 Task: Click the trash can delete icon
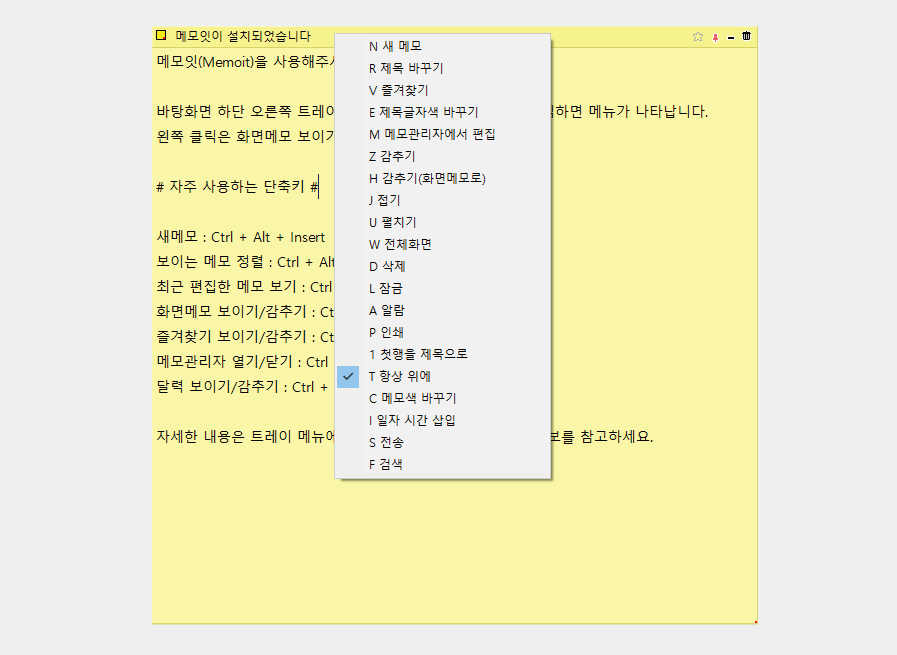(x=747, y=36)
